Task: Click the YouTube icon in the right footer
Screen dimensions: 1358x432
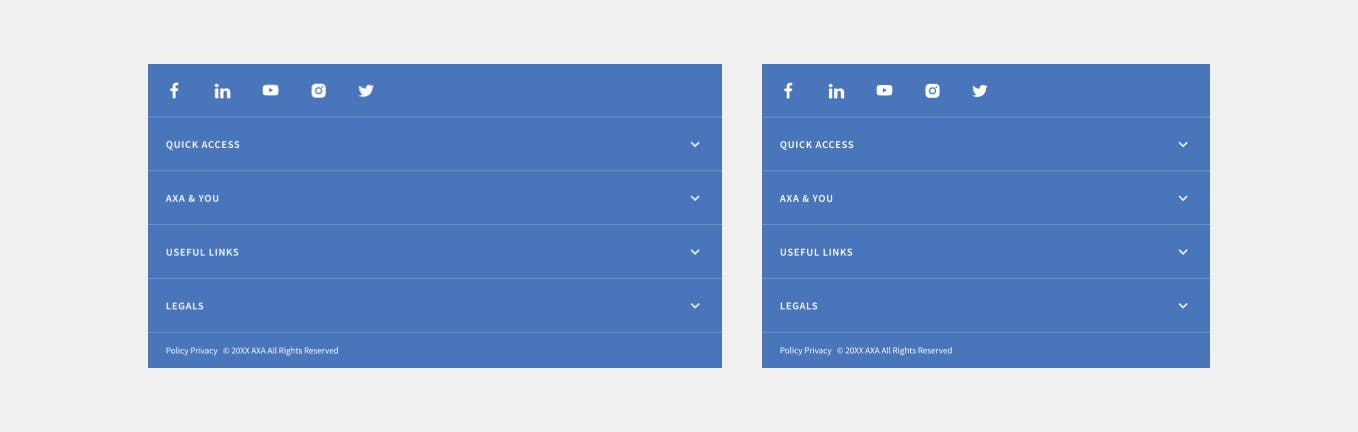Action: 884,90
